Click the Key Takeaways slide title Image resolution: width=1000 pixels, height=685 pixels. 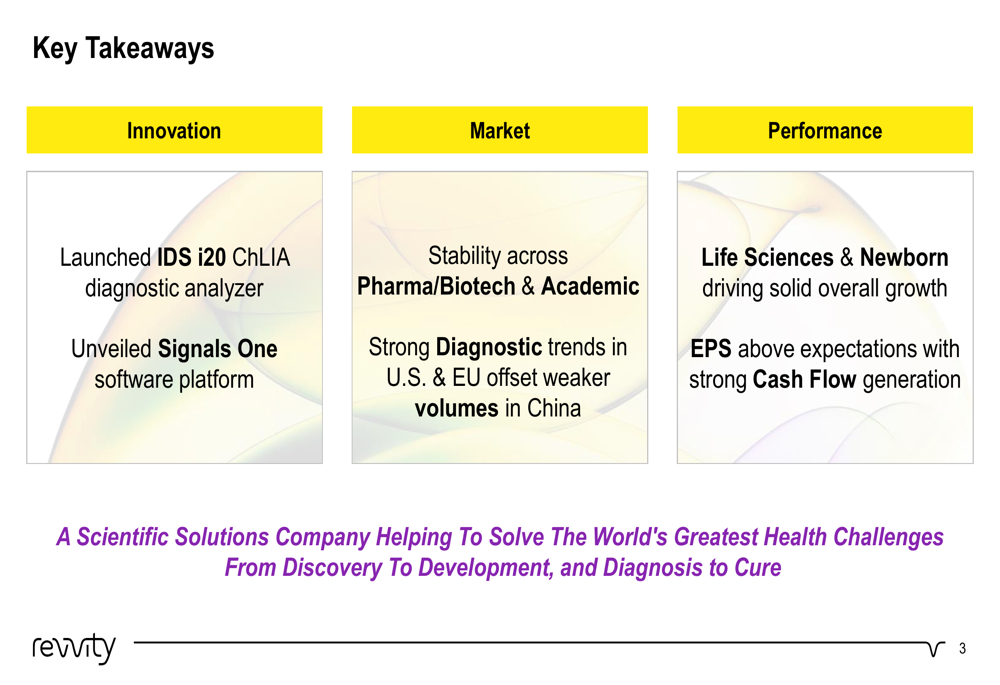123,48
